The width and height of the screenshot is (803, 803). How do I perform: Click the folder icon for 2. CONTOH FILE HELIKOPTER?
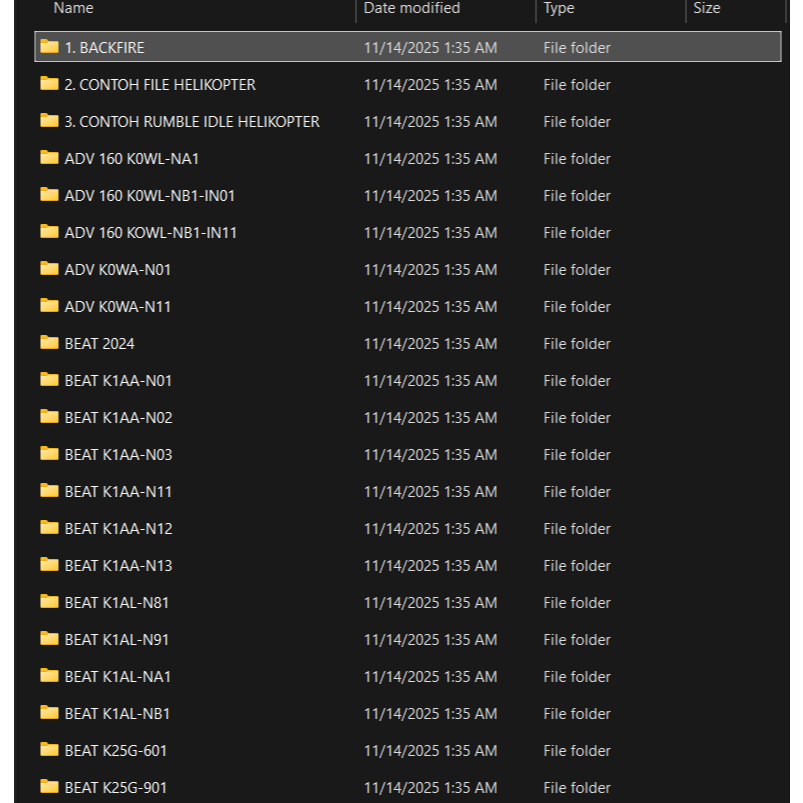48,84
